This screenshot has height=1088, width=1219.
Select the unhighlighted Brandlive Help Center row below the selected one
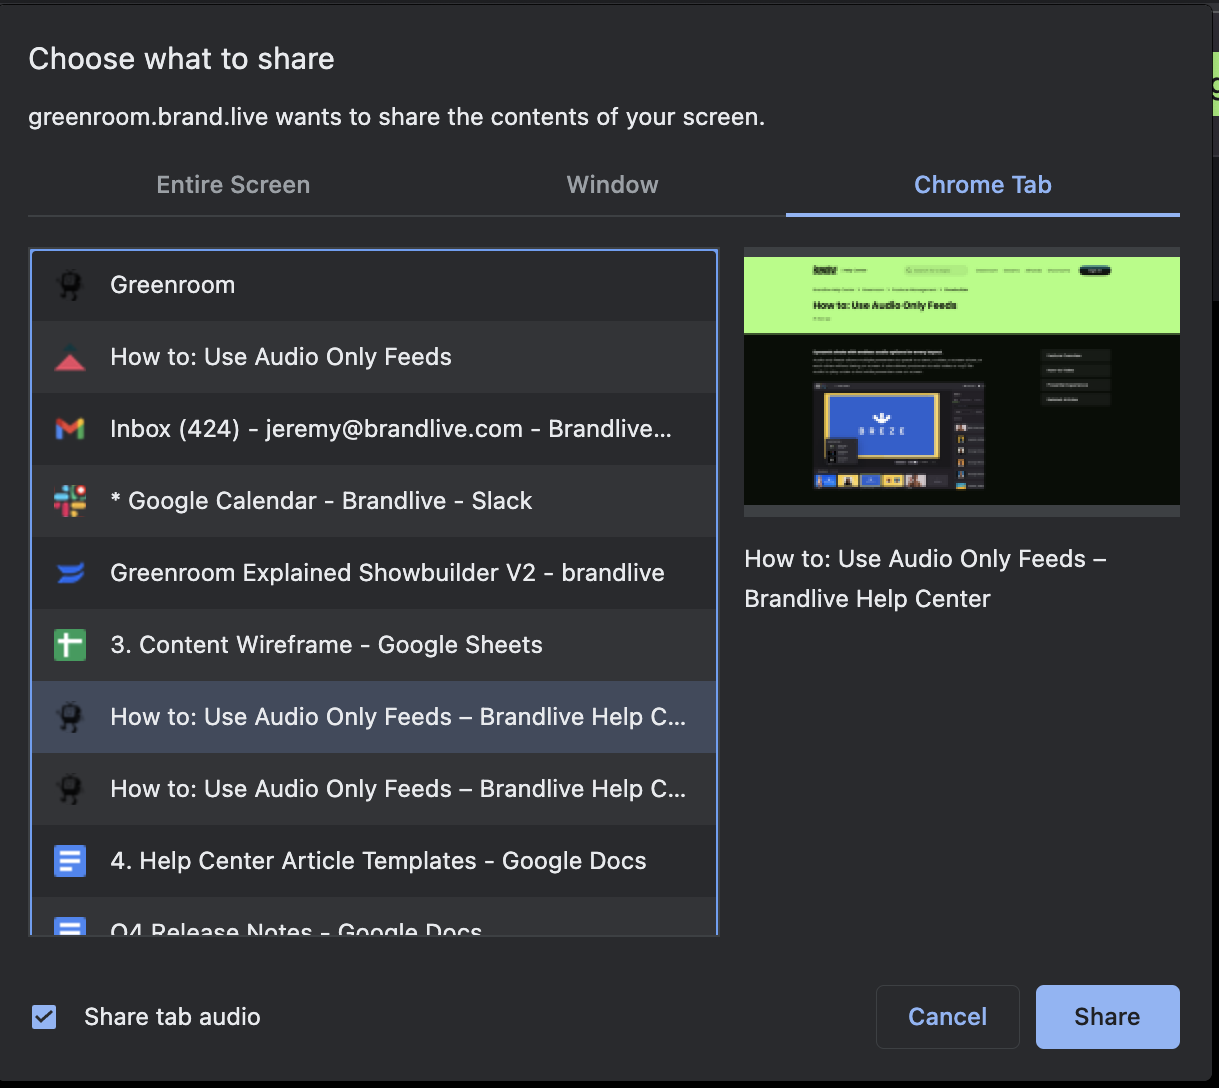pyautogui.click(x=374, y=789)
